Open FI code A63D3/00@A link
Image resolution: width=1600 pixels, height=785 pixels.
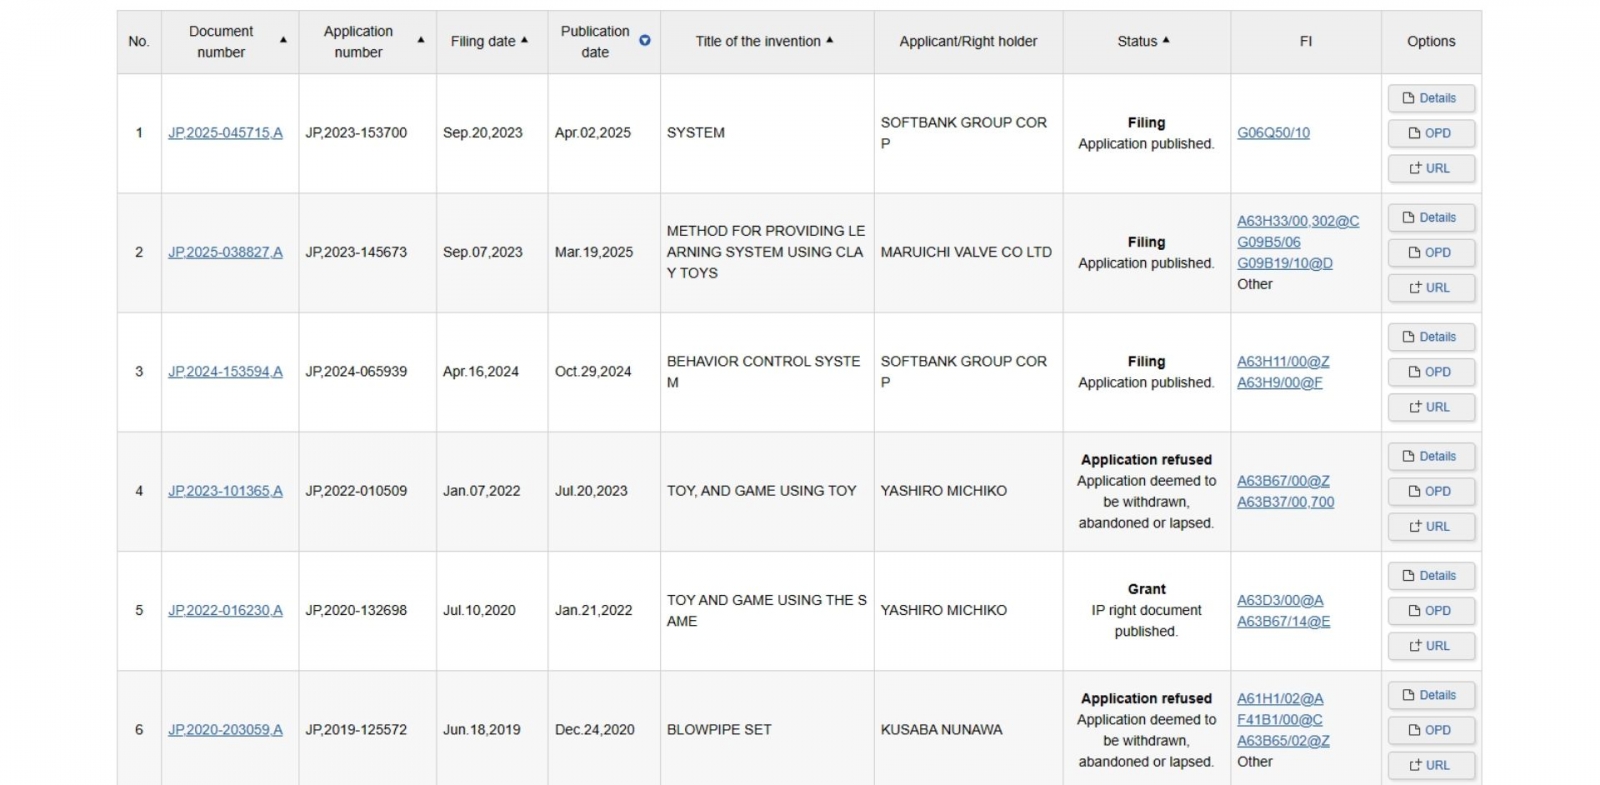(x=1279, y=600)
